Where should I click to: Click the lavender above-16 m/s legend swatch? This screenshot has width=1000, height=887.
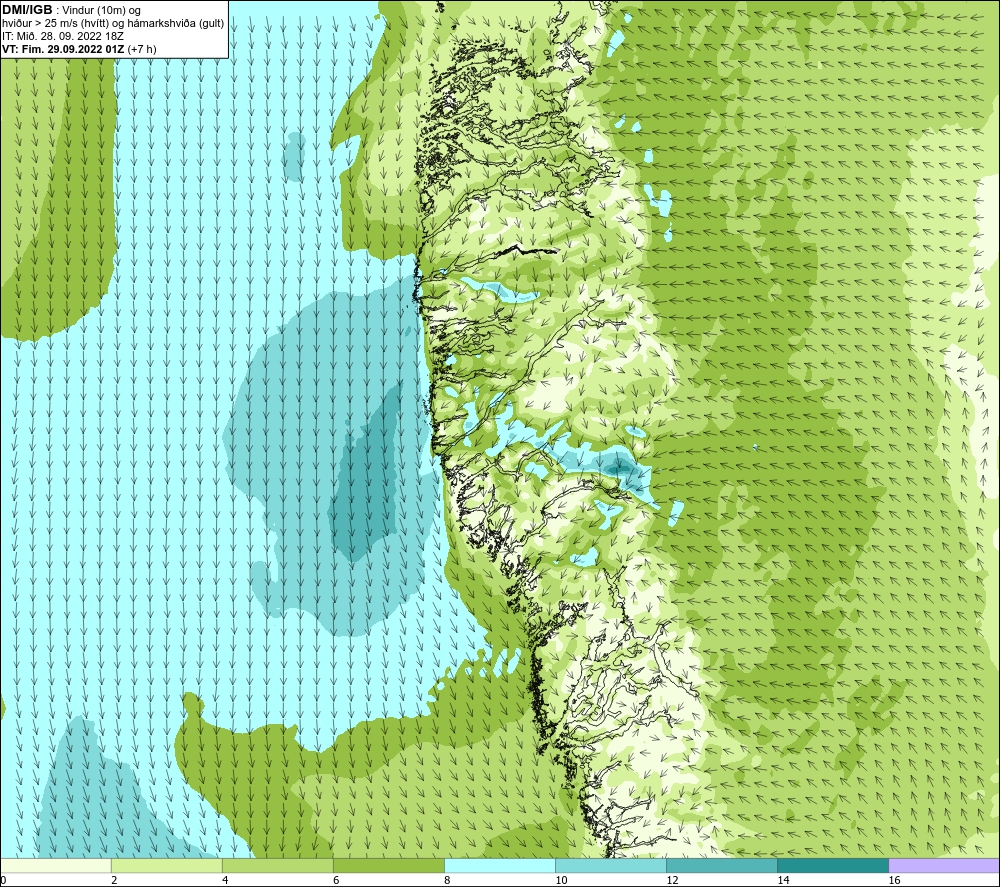(944, 865)
